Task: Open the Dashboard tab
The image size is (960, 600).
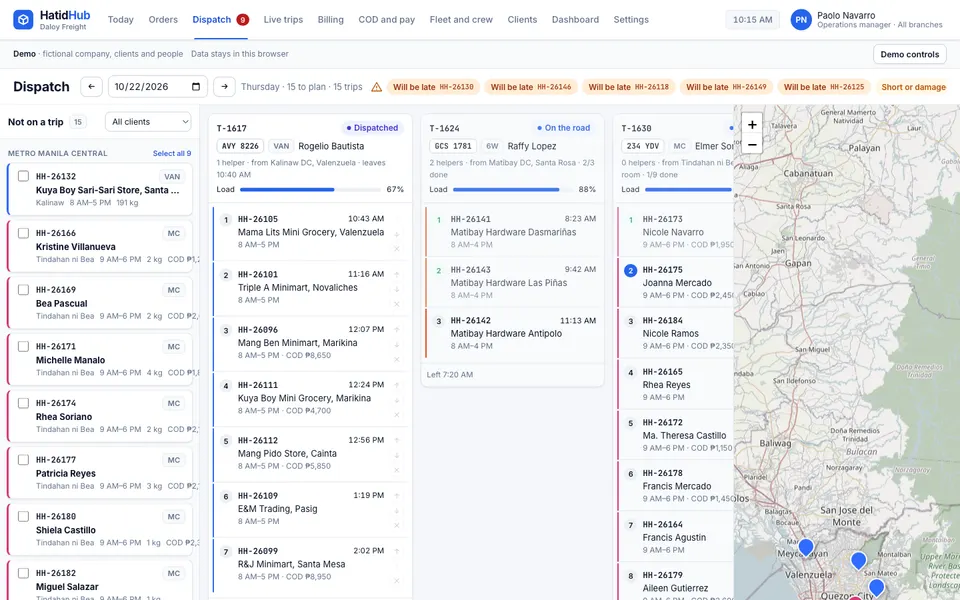Action: [576, 20]
